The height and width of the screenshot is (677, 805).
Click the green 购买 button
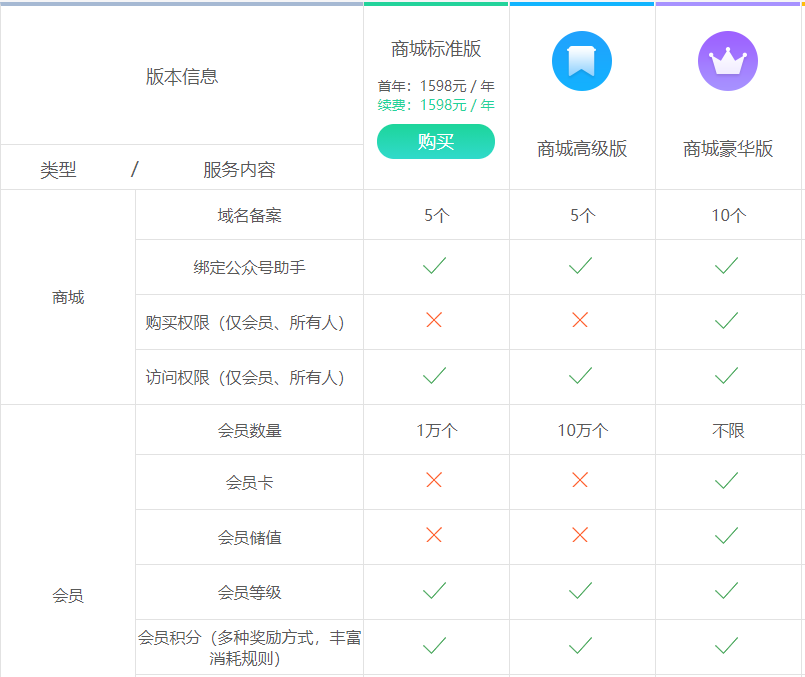[435, 142]
